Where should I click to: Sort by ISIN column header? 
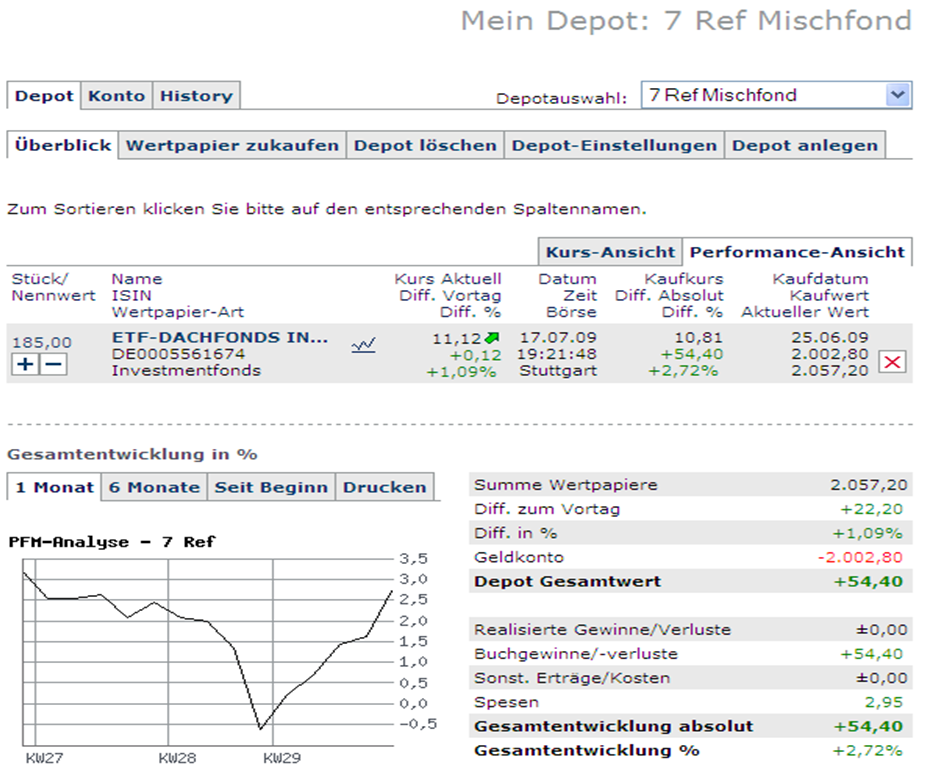pos(131,296)
